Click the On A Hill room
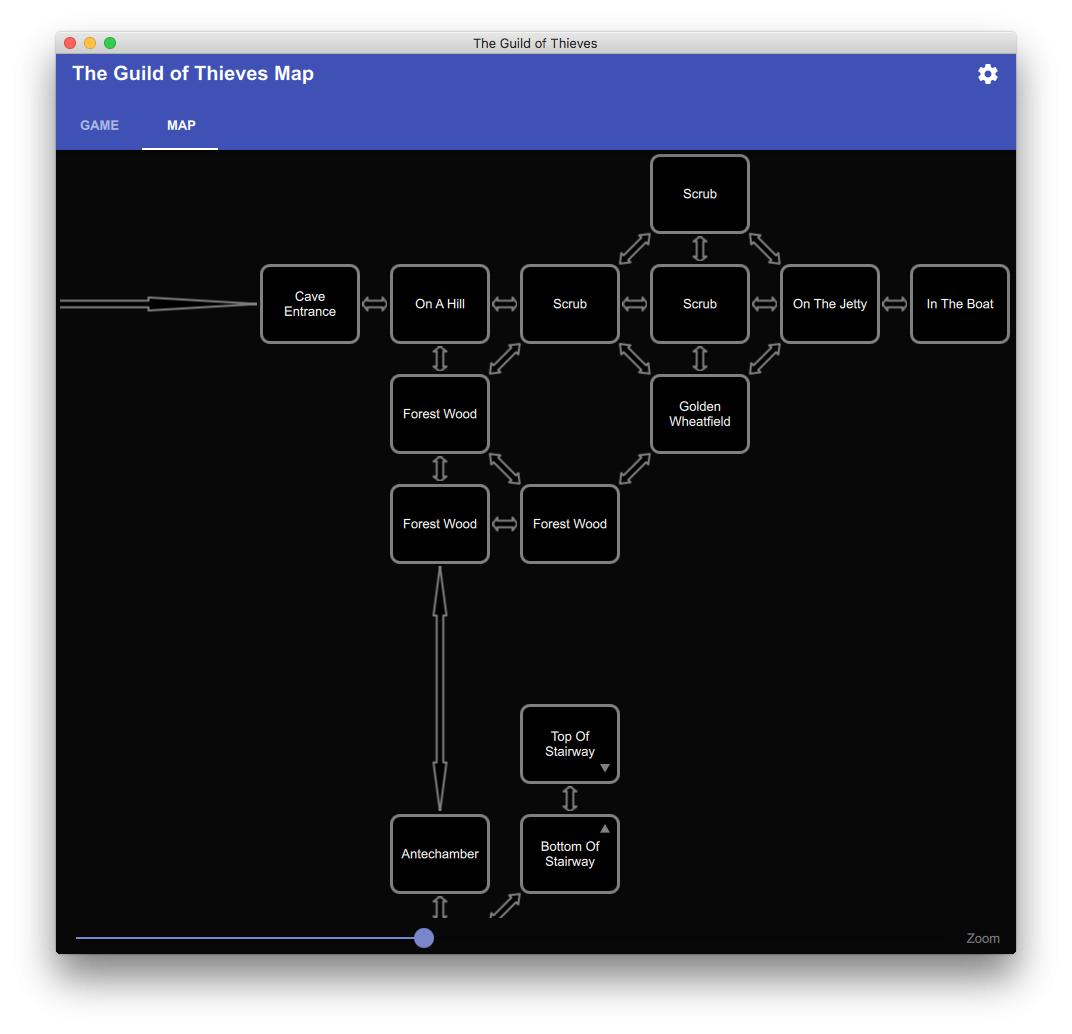The width and height of the screenshot is (1072, 1034). [440, 304]
